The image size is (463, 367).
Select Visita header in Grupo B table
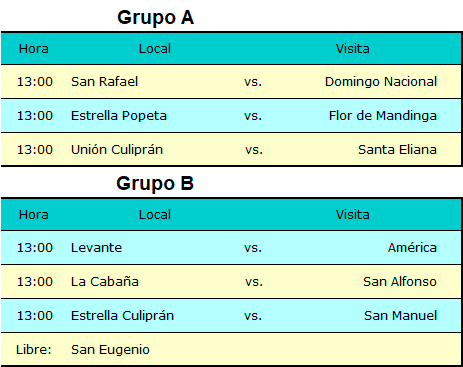pos(353,215)
